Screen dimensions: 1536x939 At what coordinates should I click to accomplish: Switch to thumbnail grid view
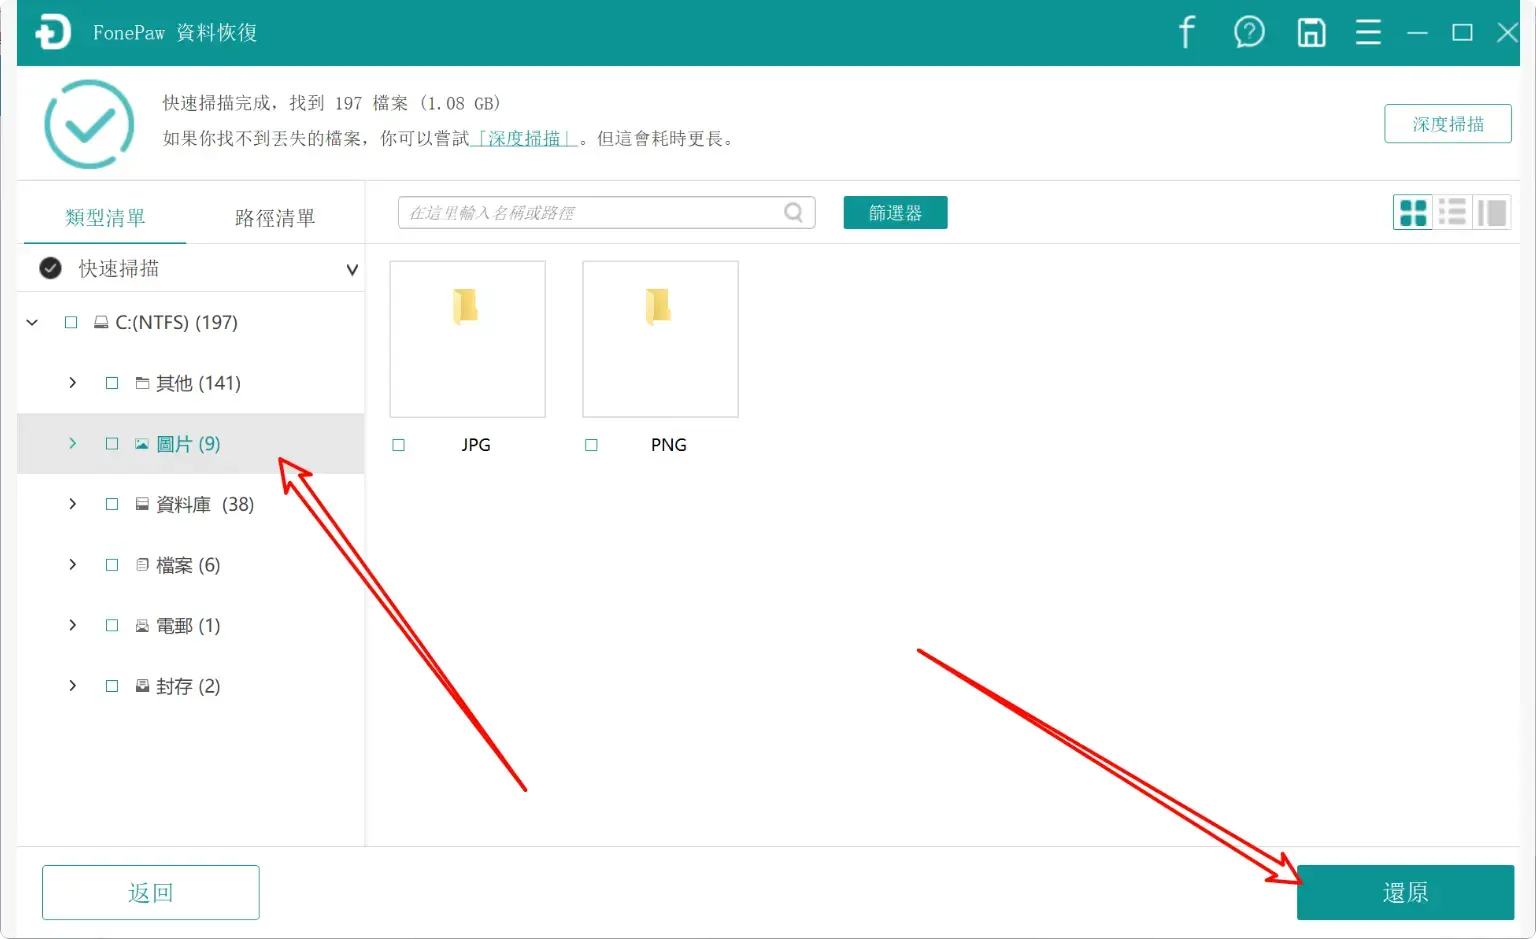1412,212
